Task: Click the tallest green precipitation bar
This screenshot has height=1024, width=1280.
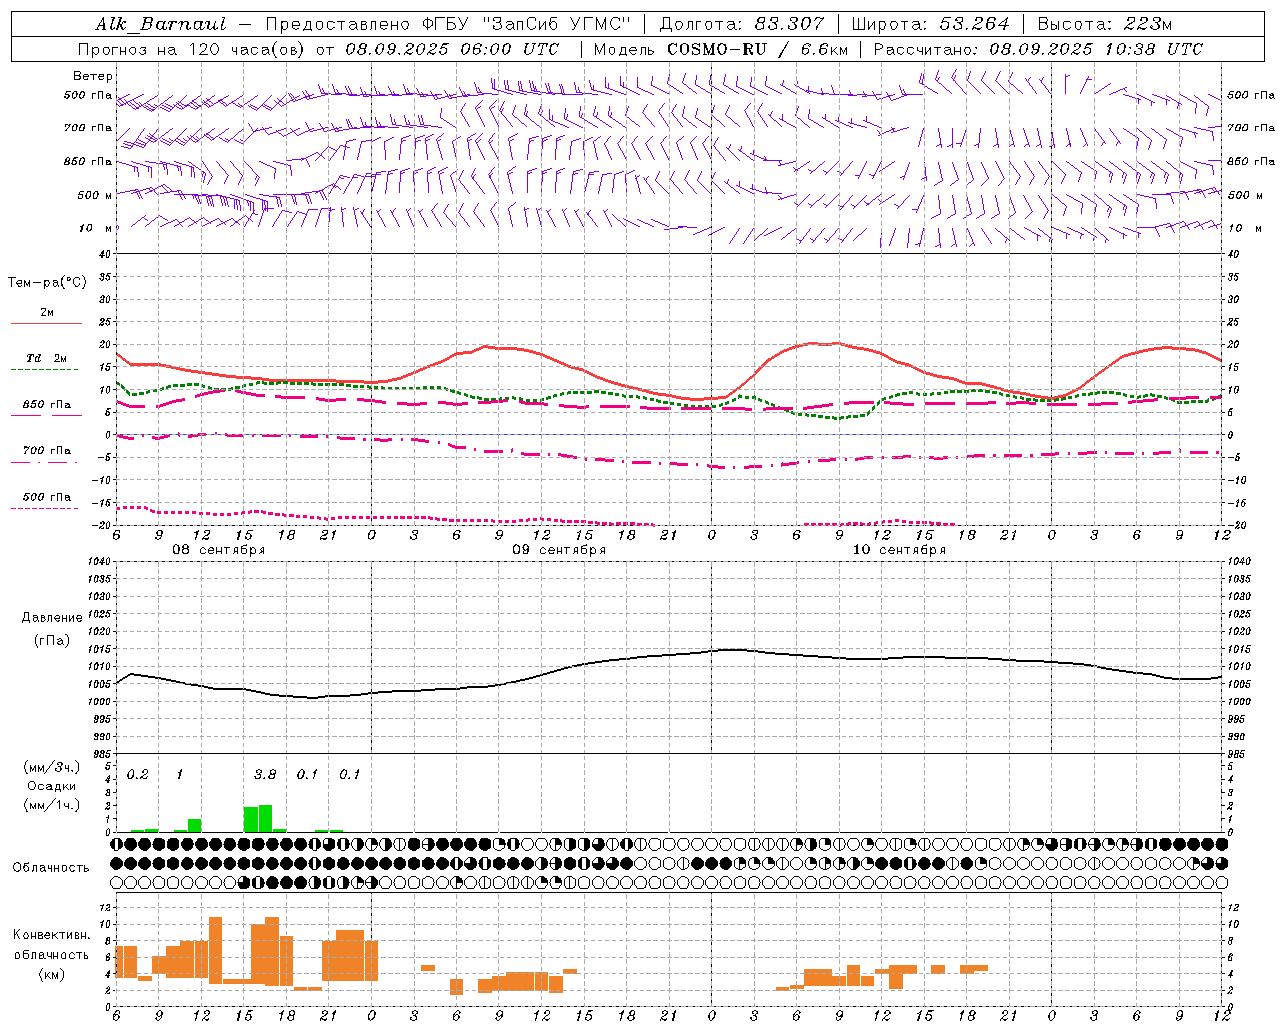Action: coord(265,818)
